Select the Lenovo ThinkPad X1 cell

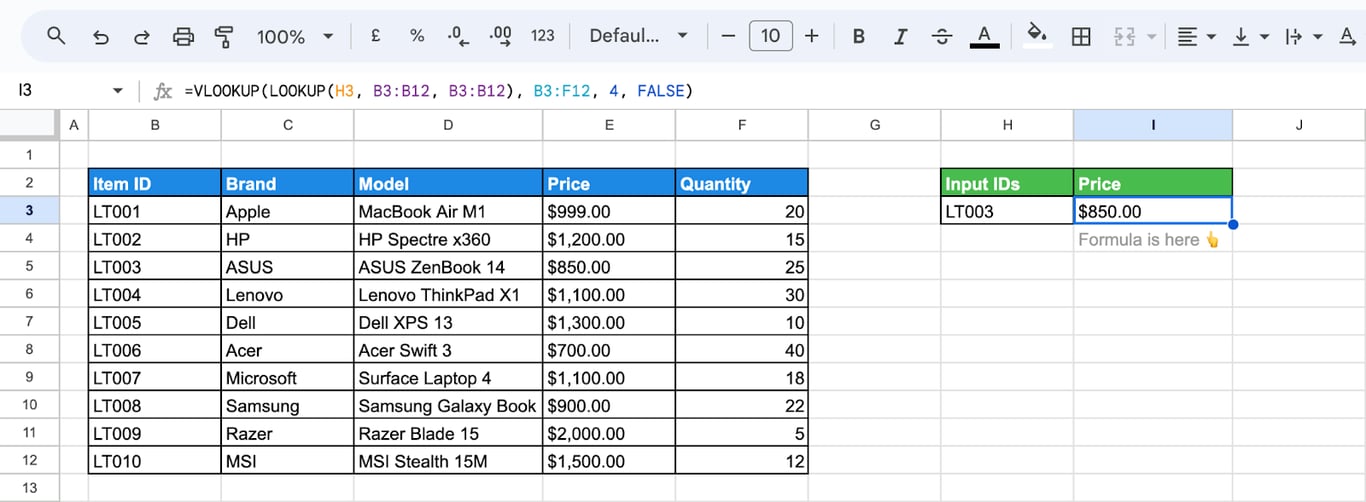point(448,295)
